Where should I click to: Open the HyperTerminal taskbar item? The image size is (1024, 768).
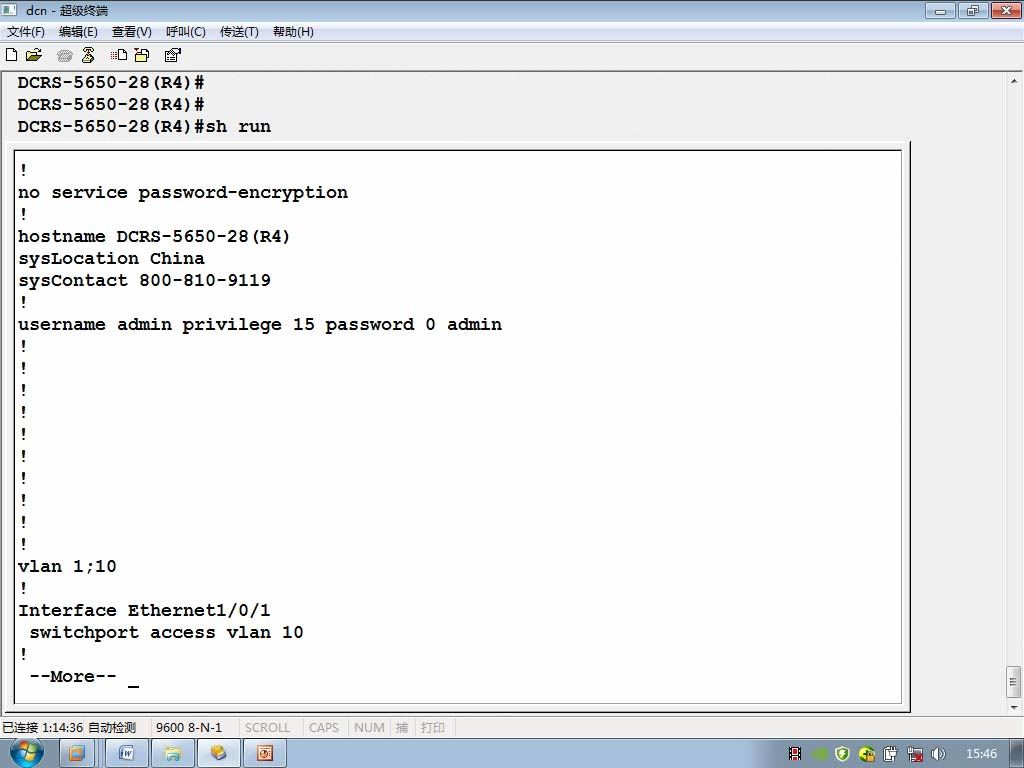coord(218,754)
